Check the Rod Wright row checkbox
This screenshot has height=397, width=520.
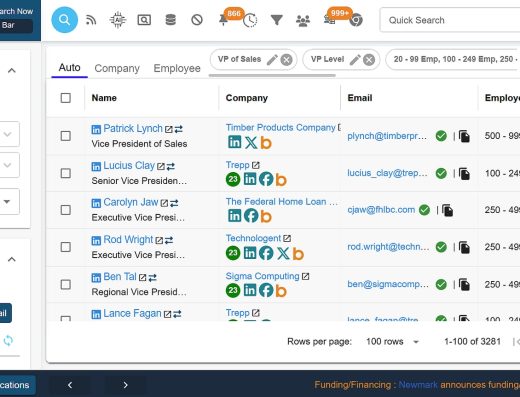pyautogui.click(x=66, y=247)
